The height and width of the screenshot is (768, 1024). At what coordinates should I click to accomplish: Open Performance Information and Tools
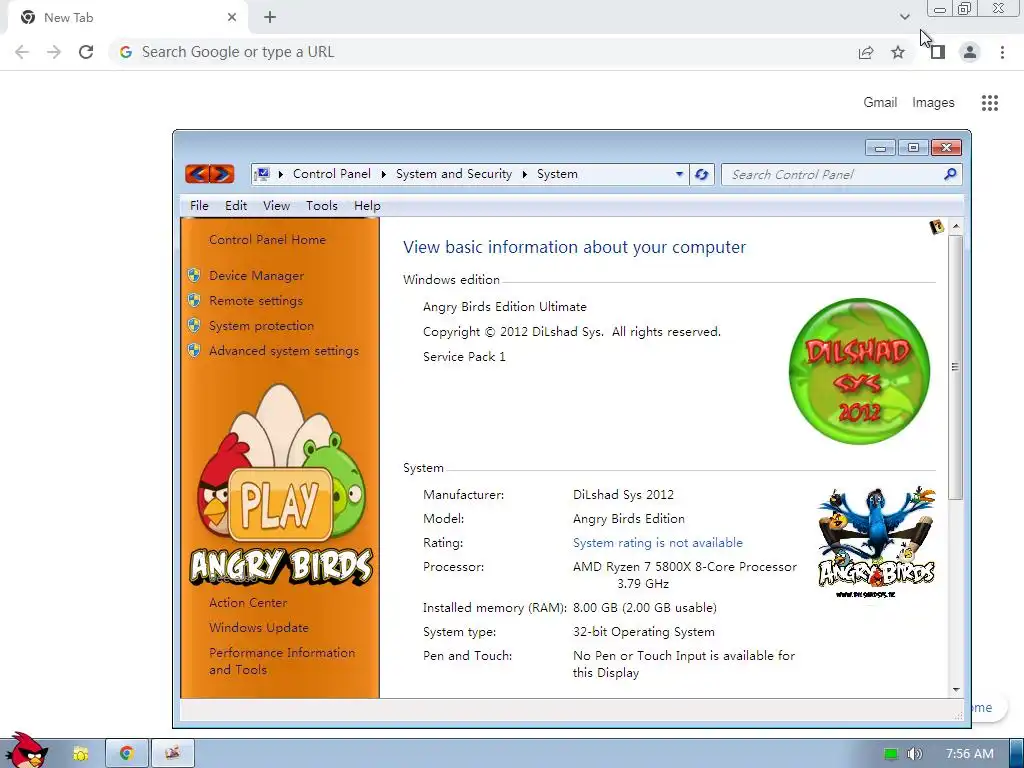point(282,661)
